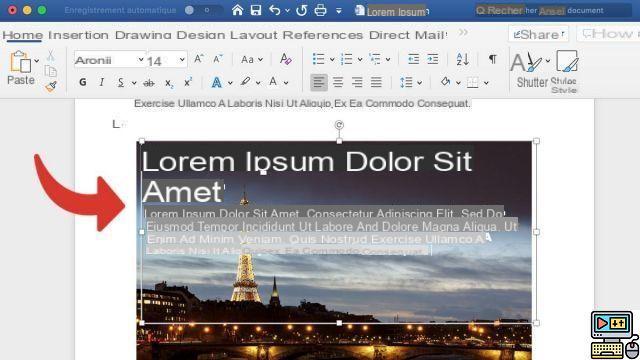Decrease paragraph indent
This screenshot has width=640, height=360.
coord(413,60)
